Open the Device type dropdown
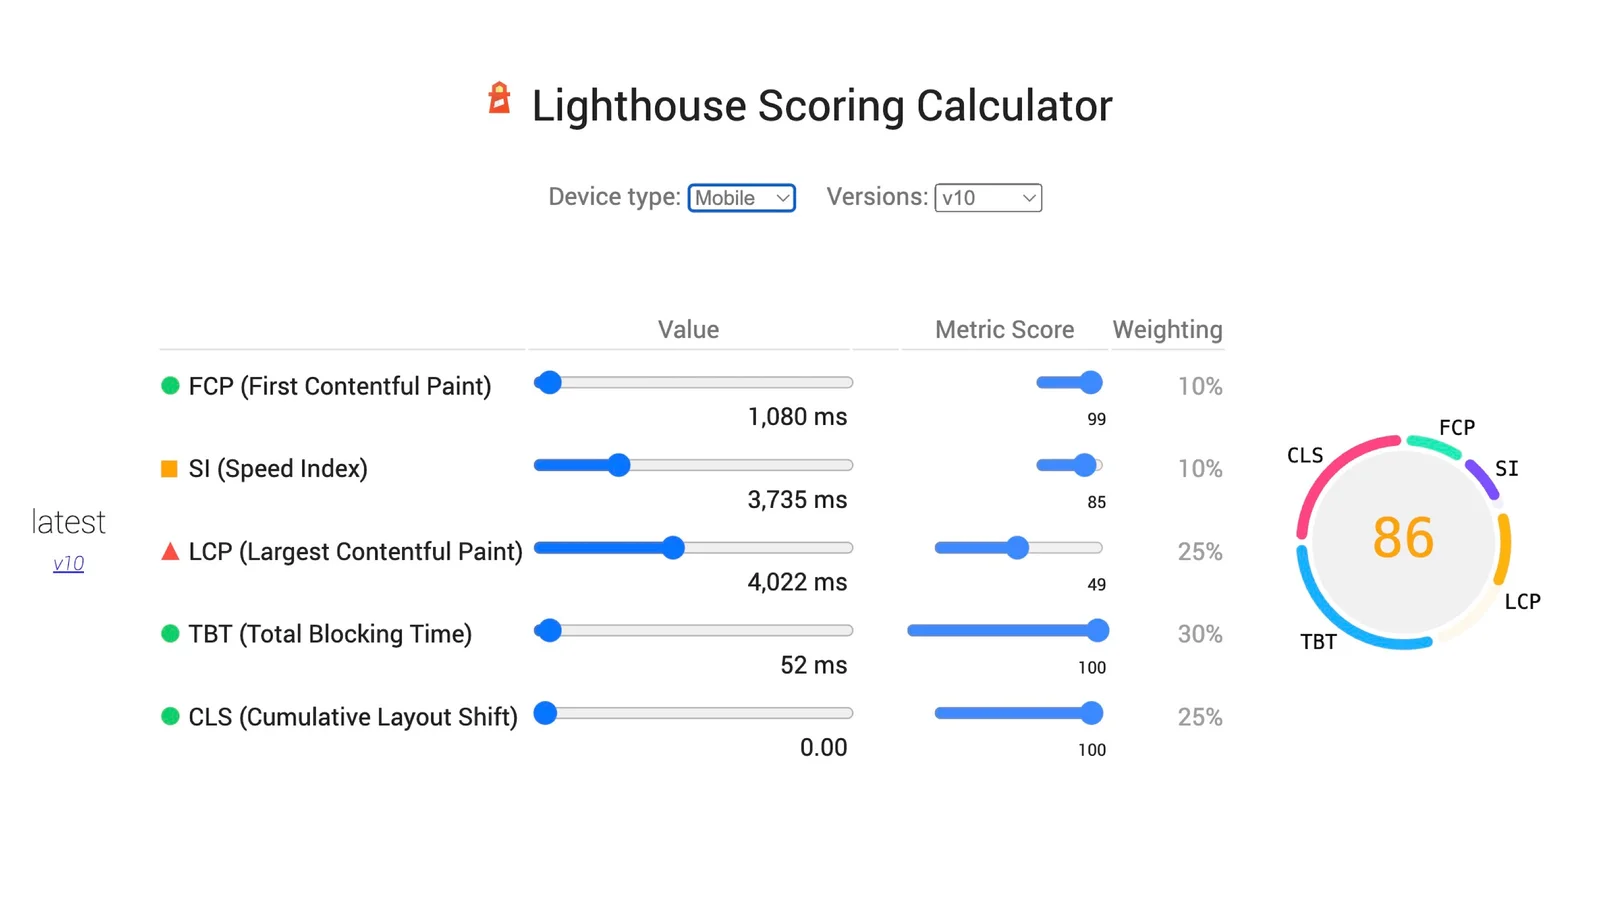1600x900 pixels. [741, 197]
